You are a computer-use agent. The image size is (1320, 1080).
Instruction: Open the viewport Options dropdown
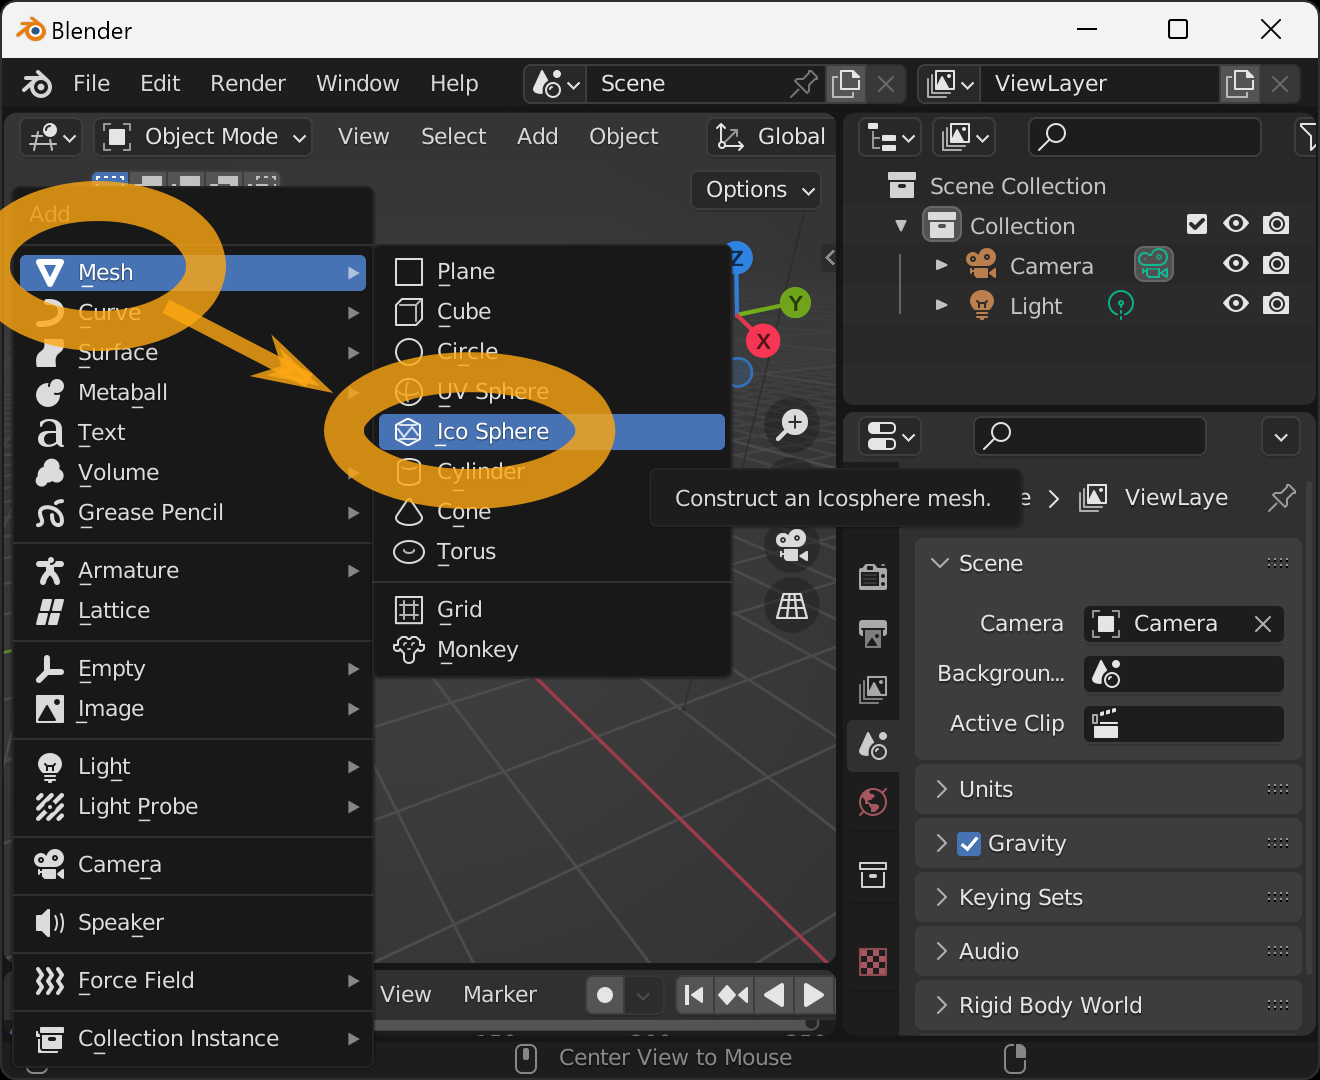pos(757,190)
